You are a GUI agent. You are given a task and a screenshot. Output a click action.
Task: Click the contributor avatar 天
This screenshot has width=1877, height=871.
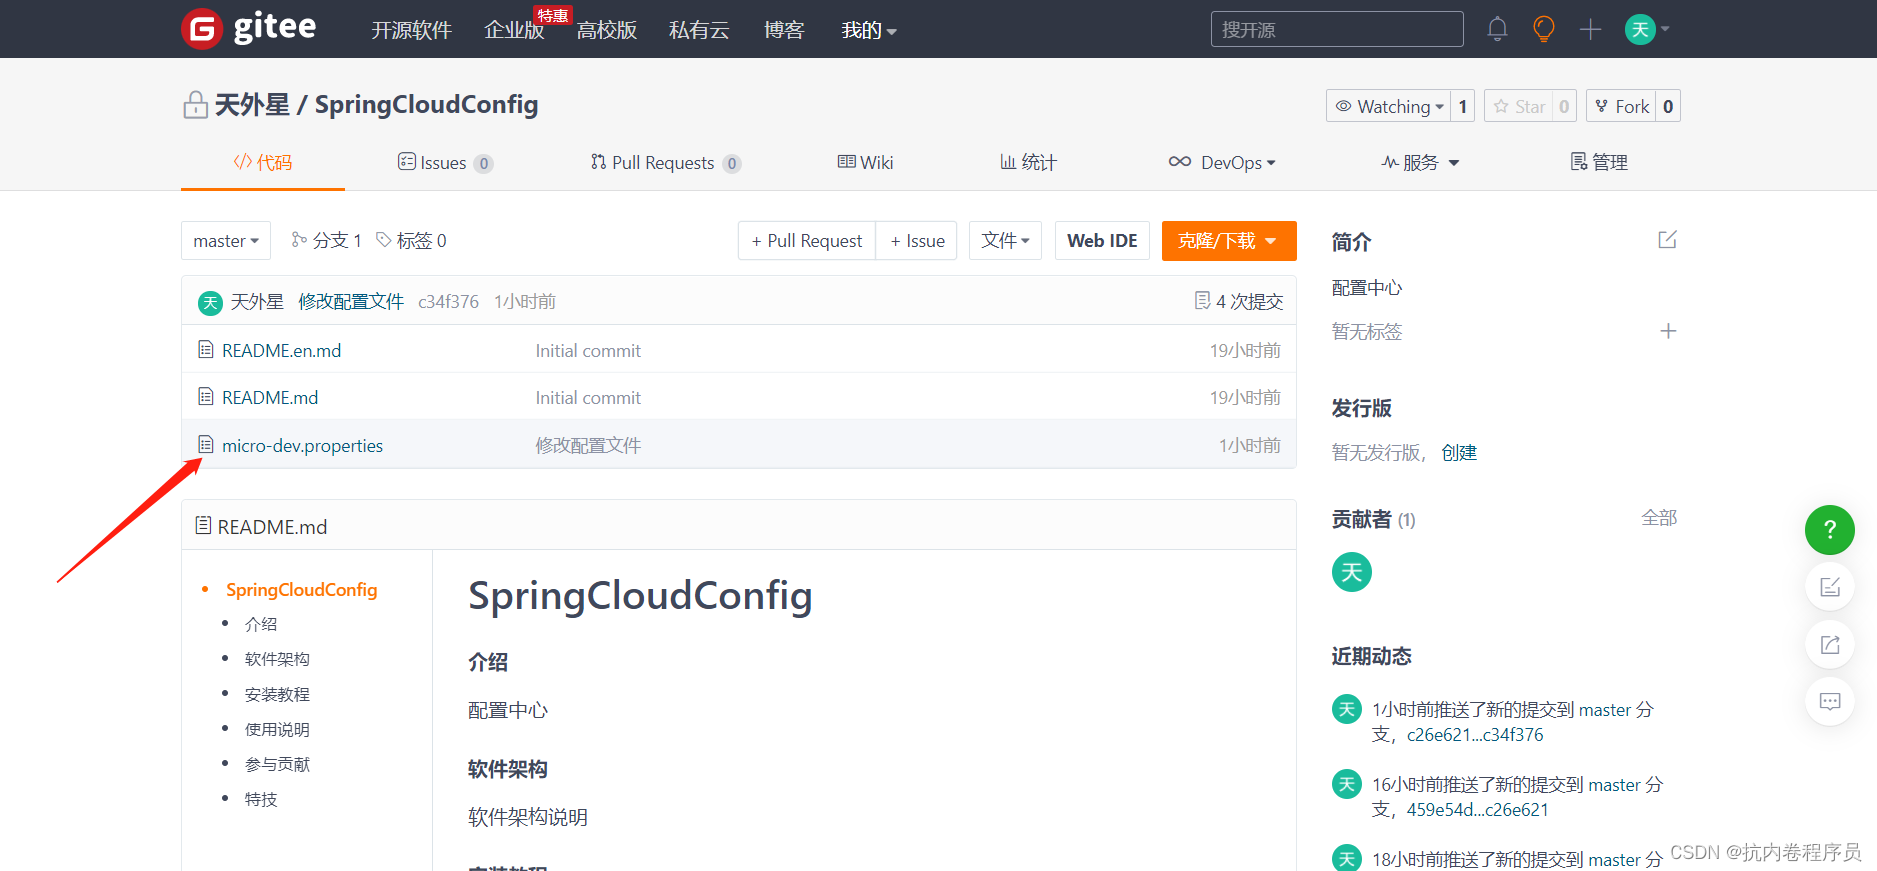(x=1352, y=572)
